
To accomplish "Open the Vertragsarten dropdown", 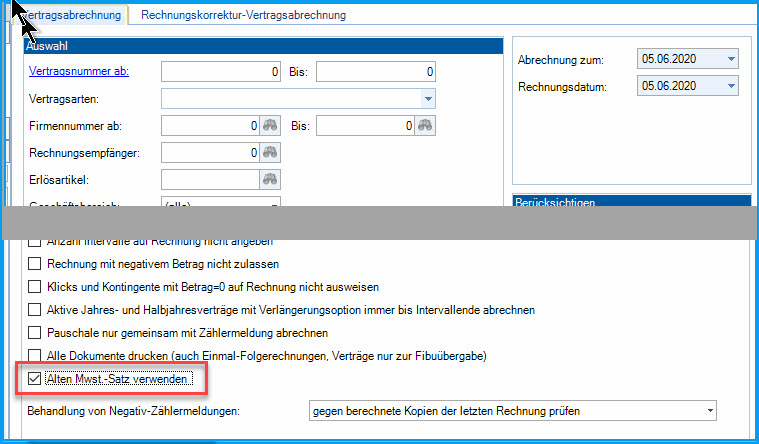I will (x=427, y=99).
